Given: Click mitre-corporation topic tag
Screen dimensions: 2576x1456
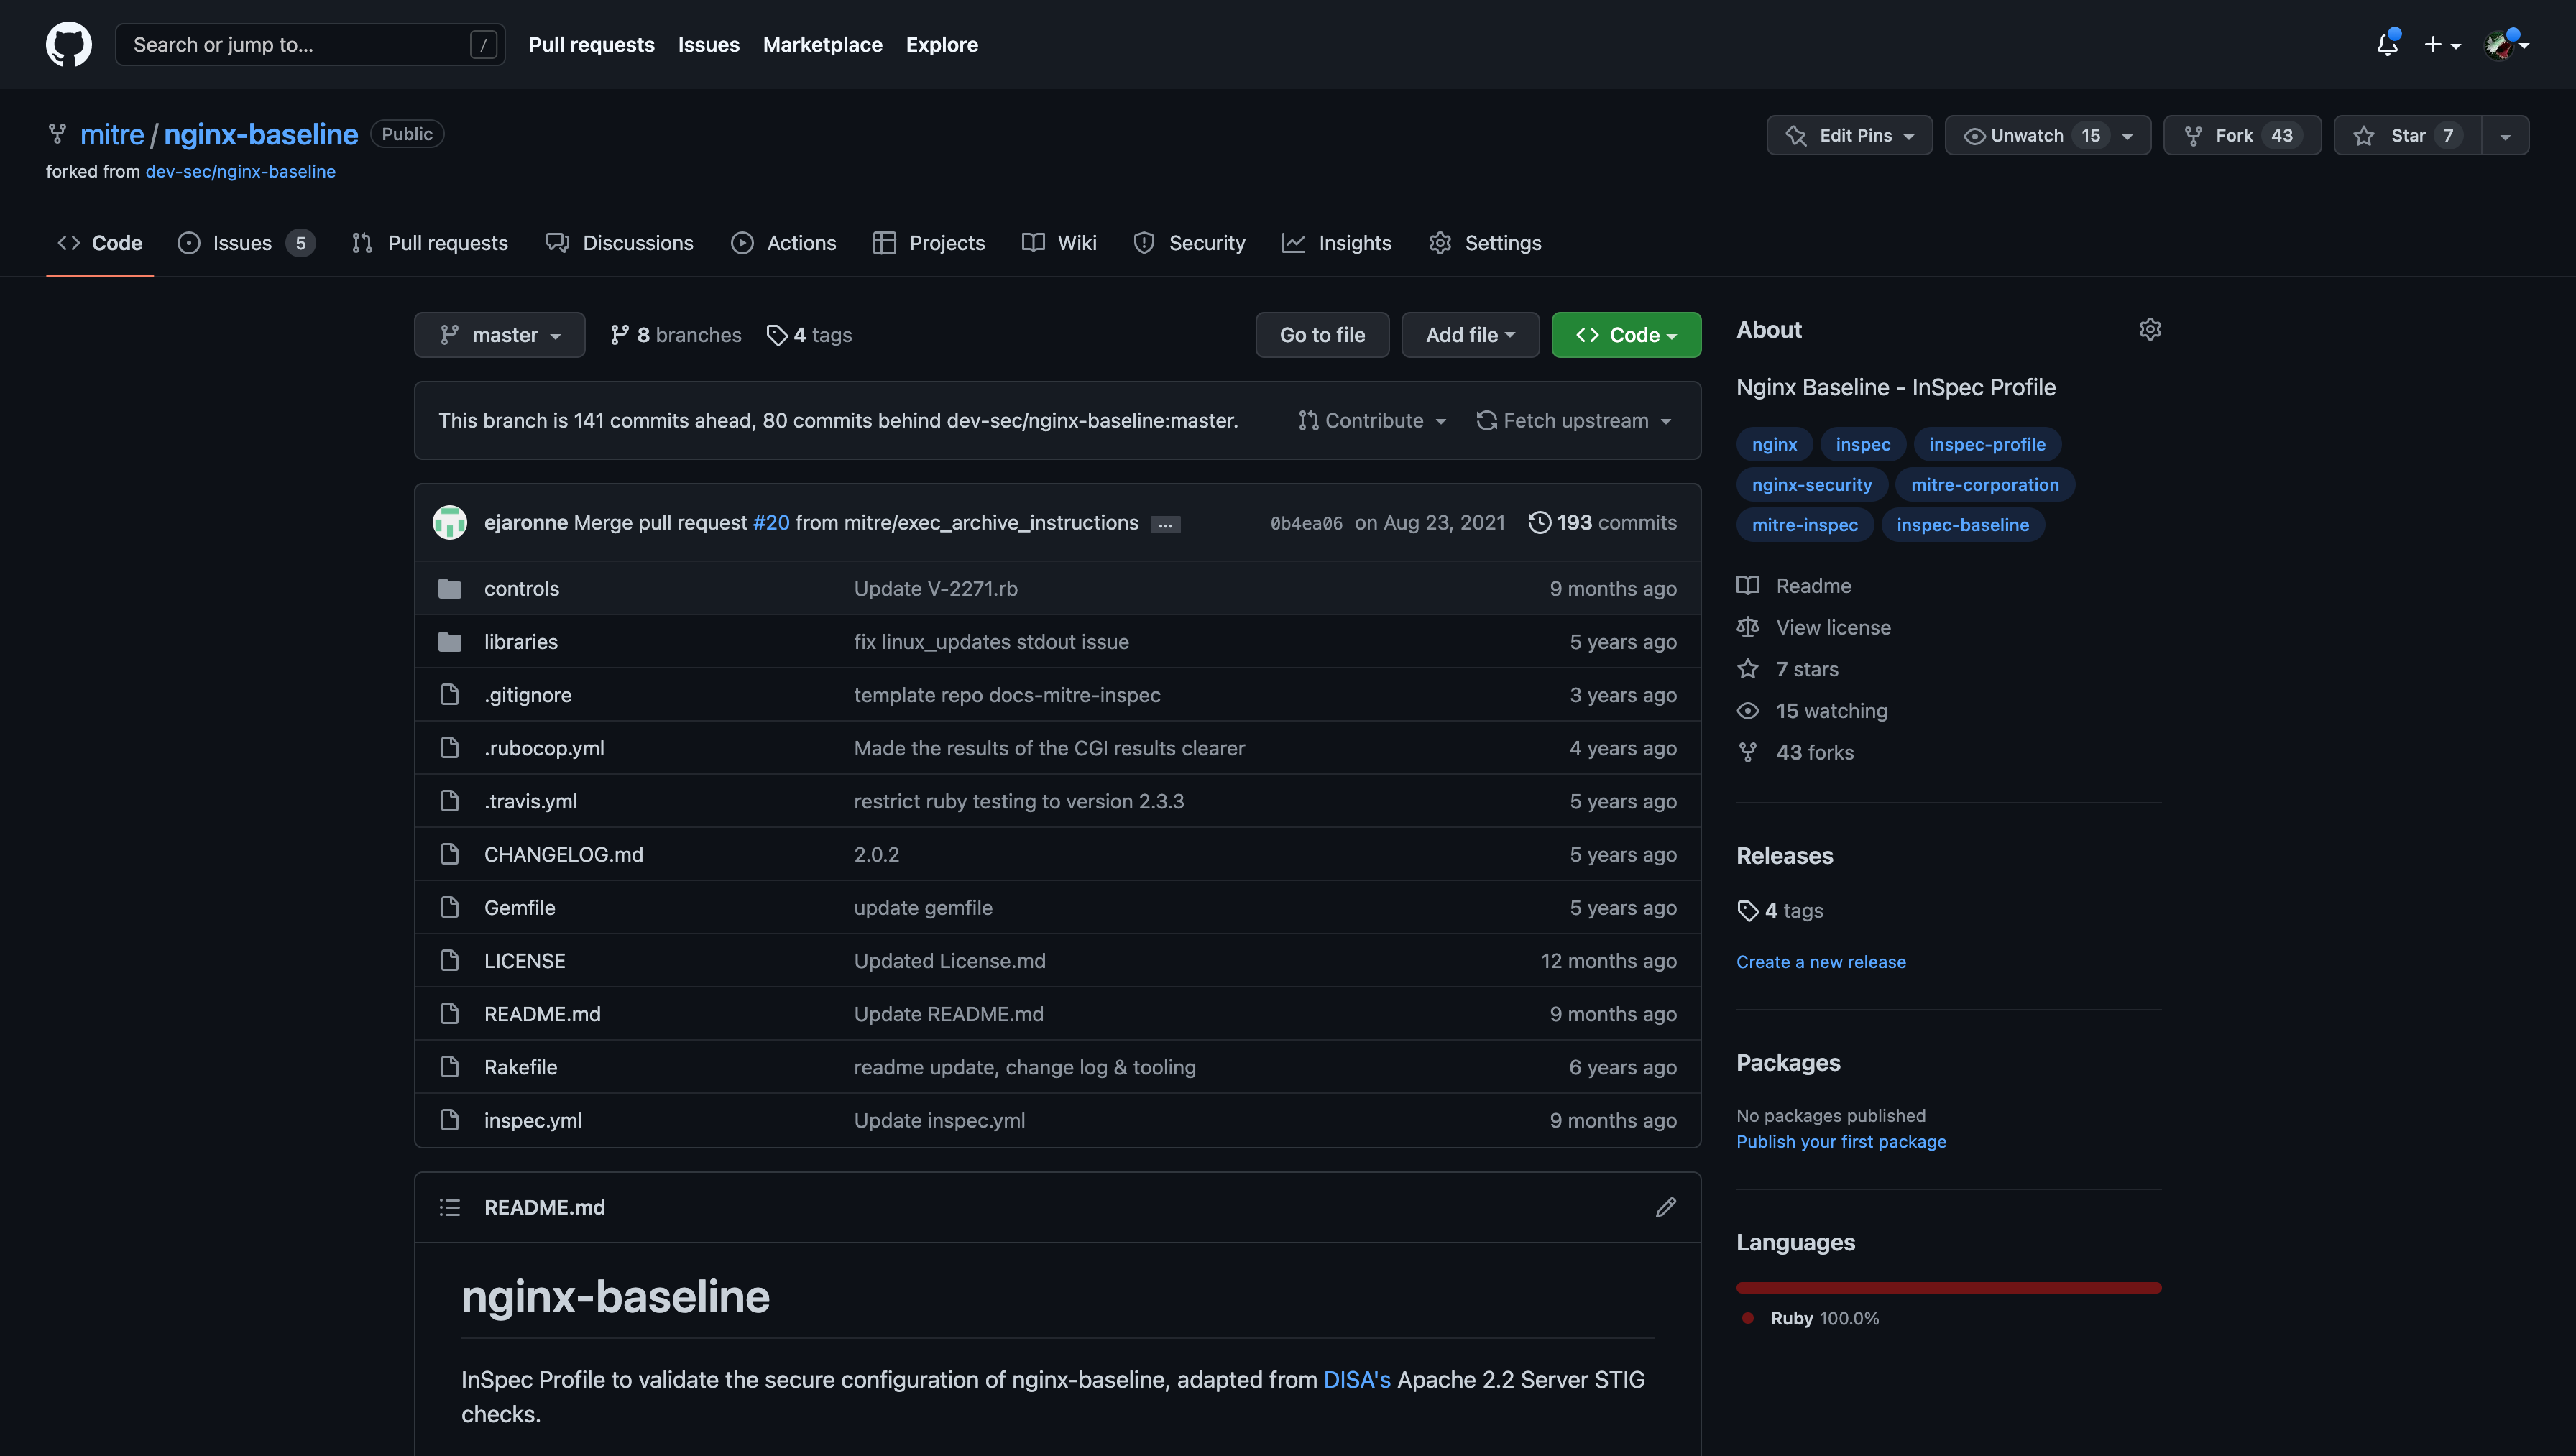Looking at the screenshot, I should [1985, 485].
